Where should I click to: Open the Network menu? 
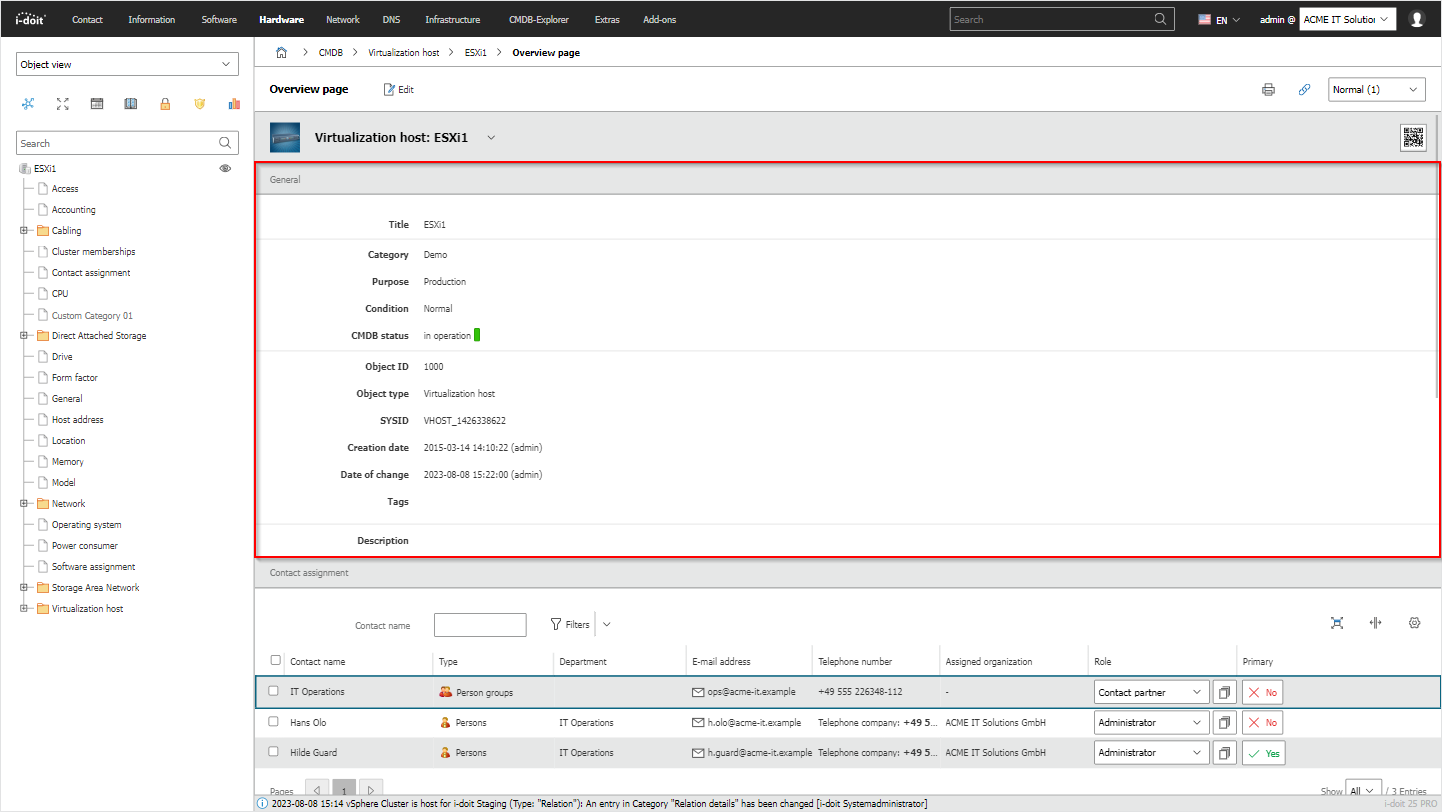343,19
